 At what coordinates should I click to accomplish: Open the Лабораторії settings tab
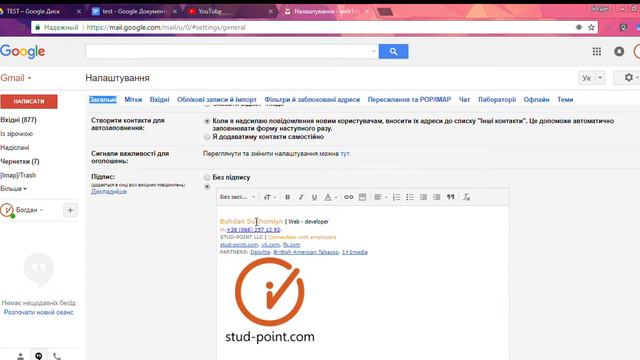pyautogui.click(x=497, y=100)
